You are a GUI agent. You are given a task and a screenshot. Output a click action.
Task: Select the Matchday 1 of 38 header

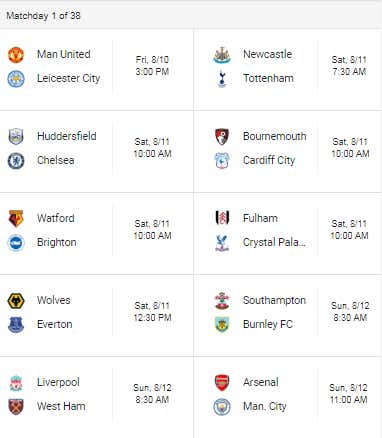click(x=43, y=15)
